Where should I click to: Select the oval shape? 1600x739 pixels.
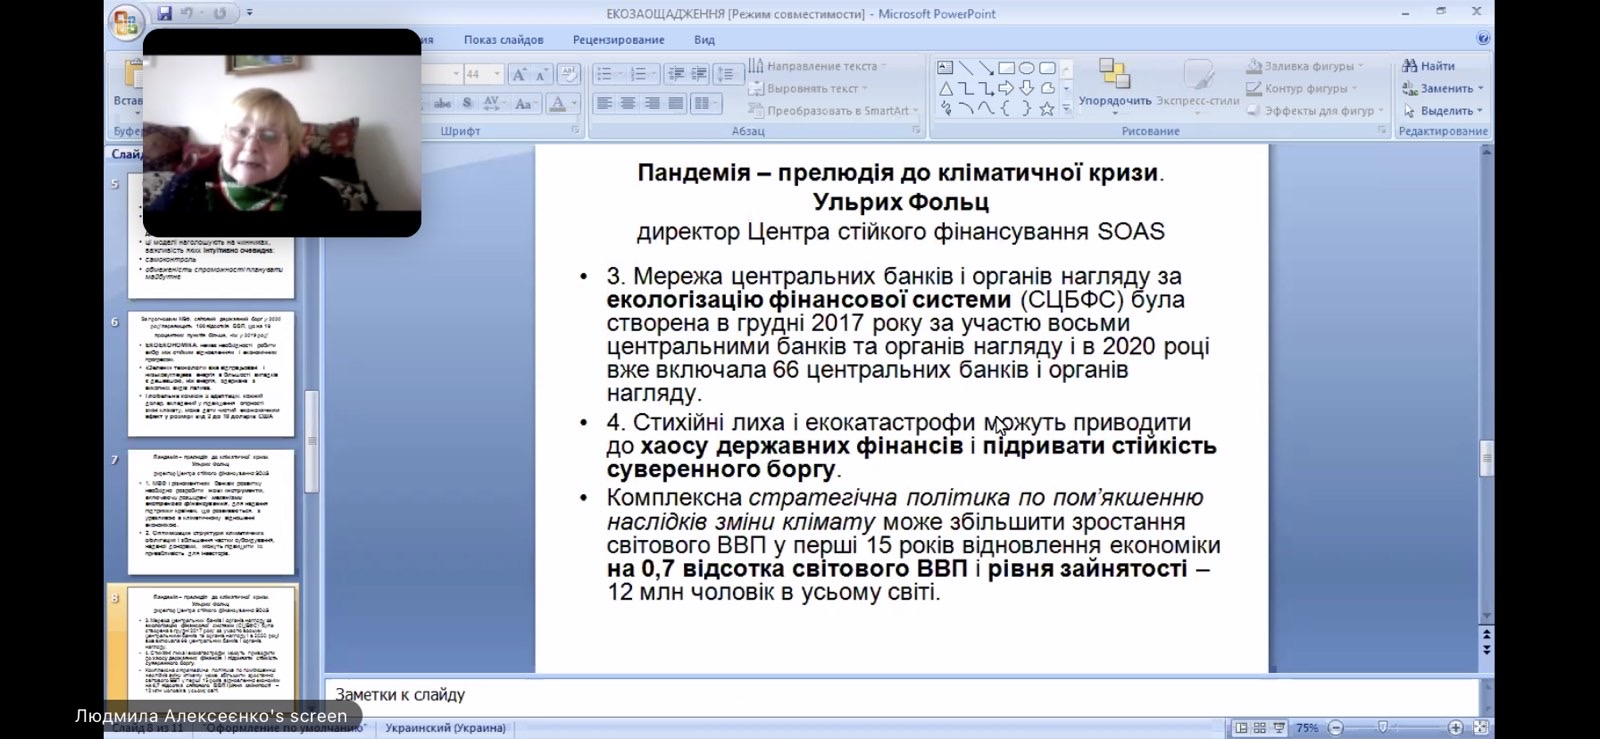pos(1026,68)
